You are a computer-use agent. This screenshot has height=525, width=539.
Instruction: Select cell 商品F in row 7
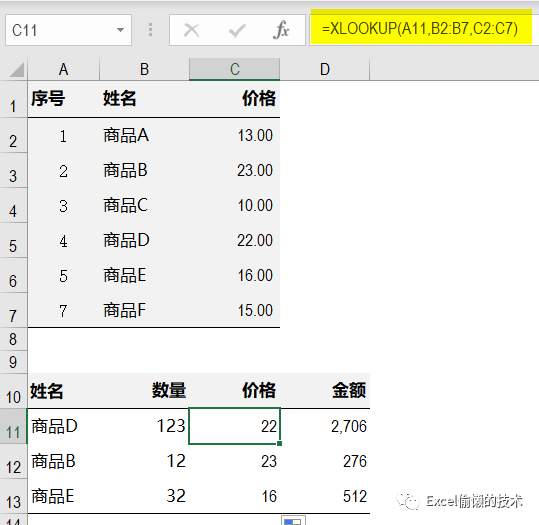point(144,310)
